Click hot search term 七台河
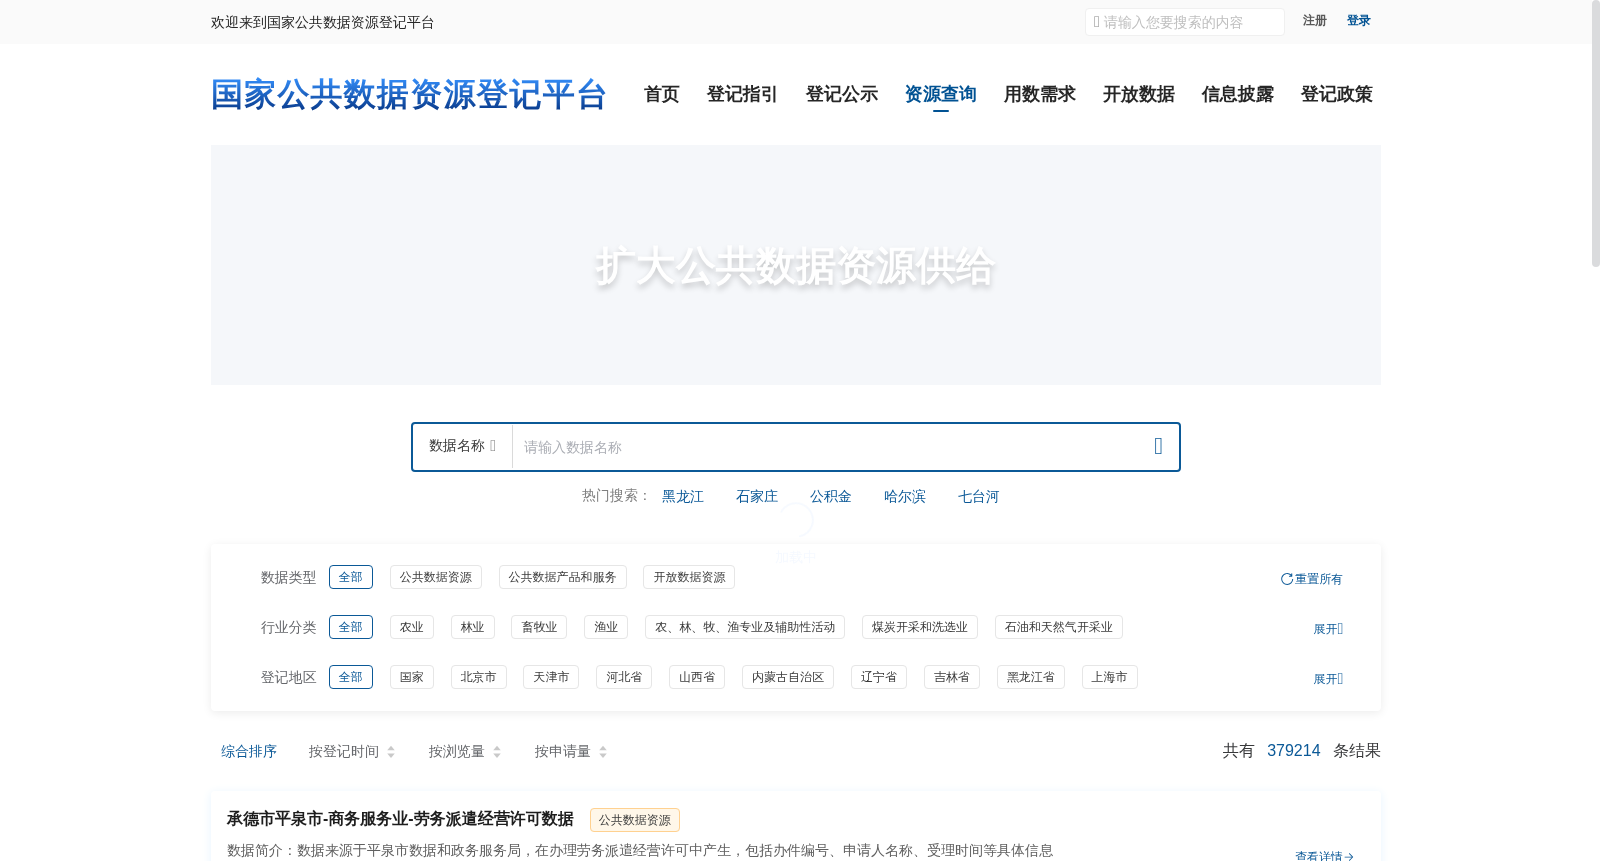Screen dimensions: 1600x861 979,496
